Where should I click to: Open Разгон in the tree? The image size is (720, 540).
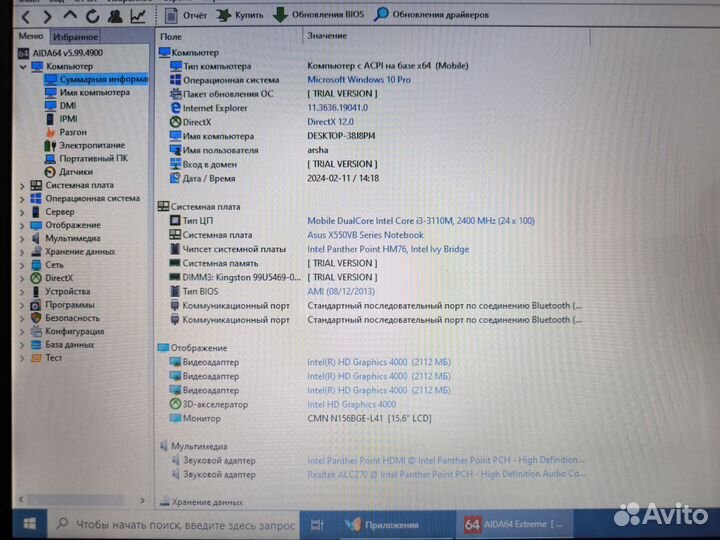66,132
